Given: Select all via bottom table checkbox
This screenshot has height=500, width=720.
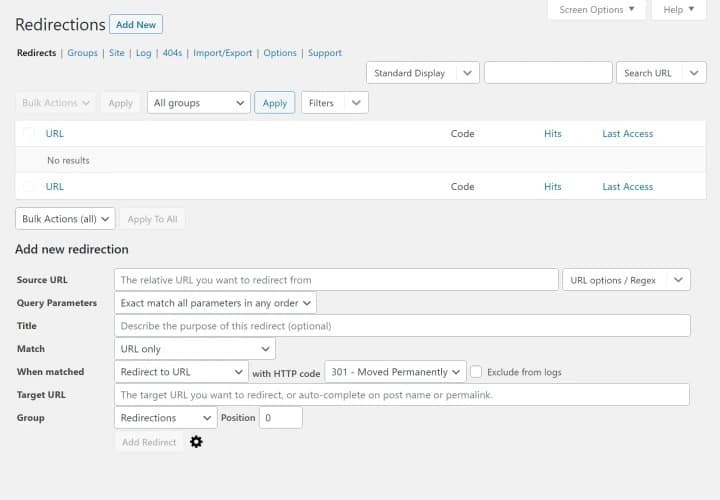Looking at the screenshot, I should click(x=28, y=186).
